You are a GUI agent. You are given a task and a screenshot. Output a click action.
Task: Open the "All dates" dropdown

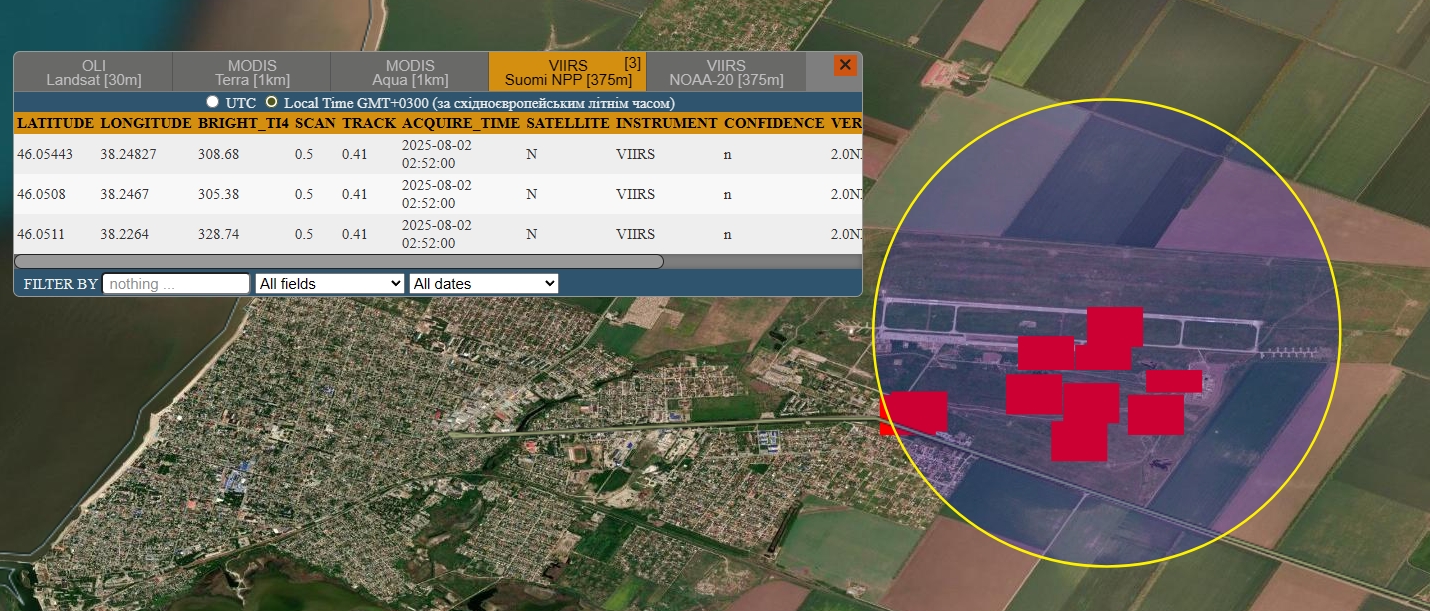[x=483, y=283]
